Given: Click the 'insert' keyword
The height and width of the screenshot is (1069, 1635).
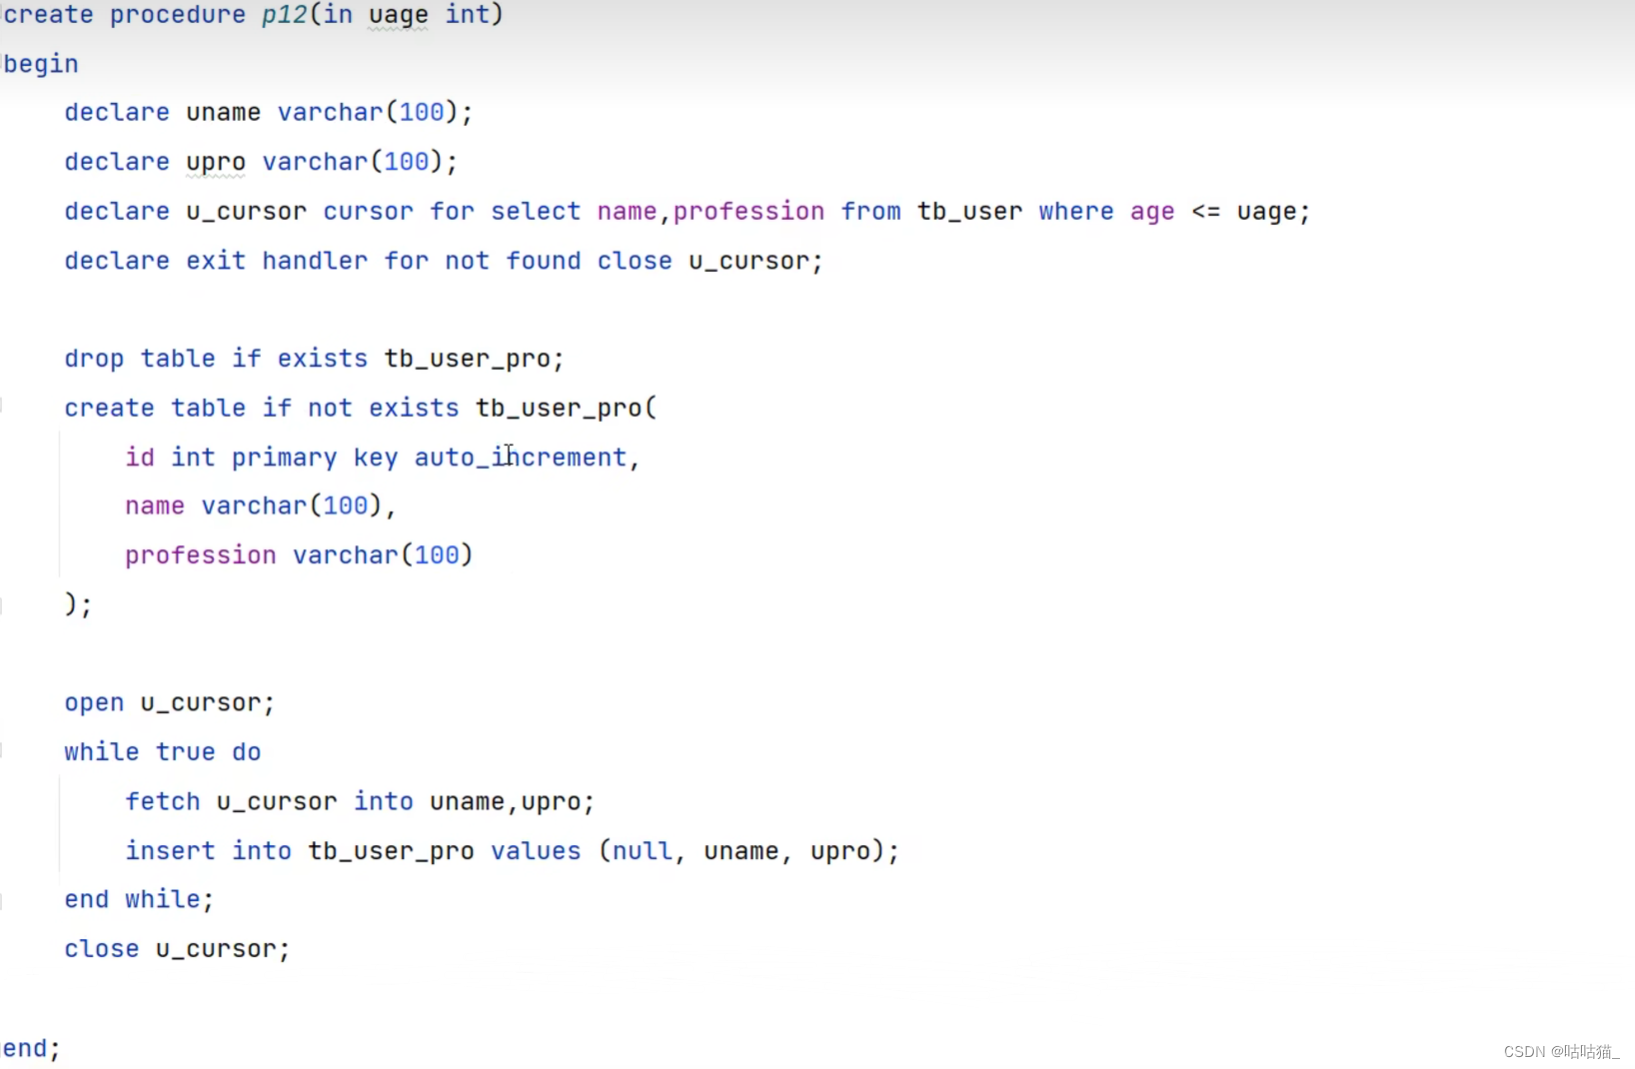Looking at the screenshot, I should (x=170, y=851).
